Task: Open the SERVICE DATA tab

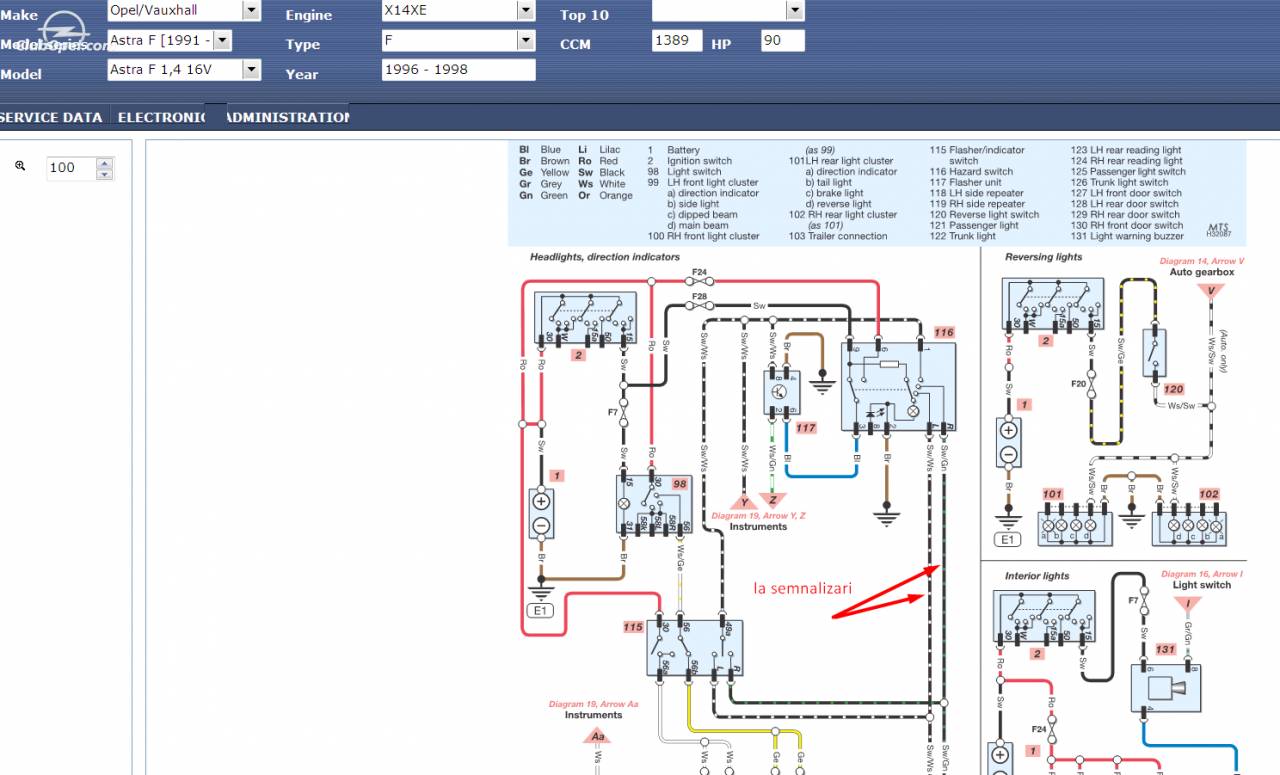Action: pyautogui.click(x=52, y=117)
